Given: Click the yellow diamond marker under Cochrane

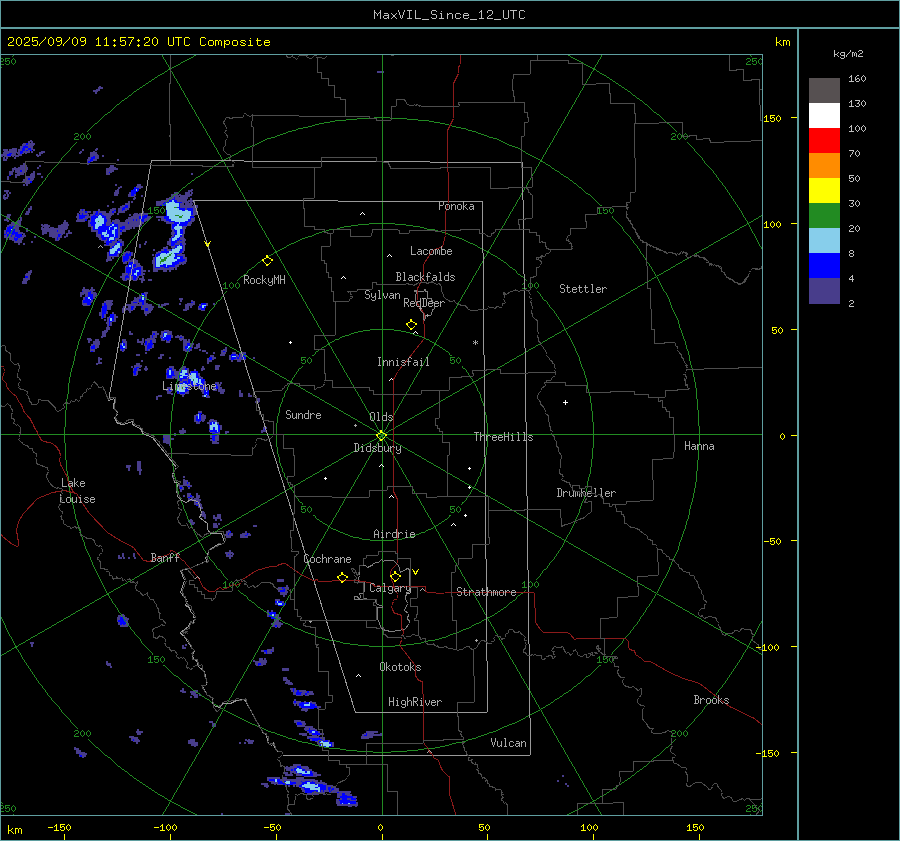Looking at the screenshot, I should point(342,578).
